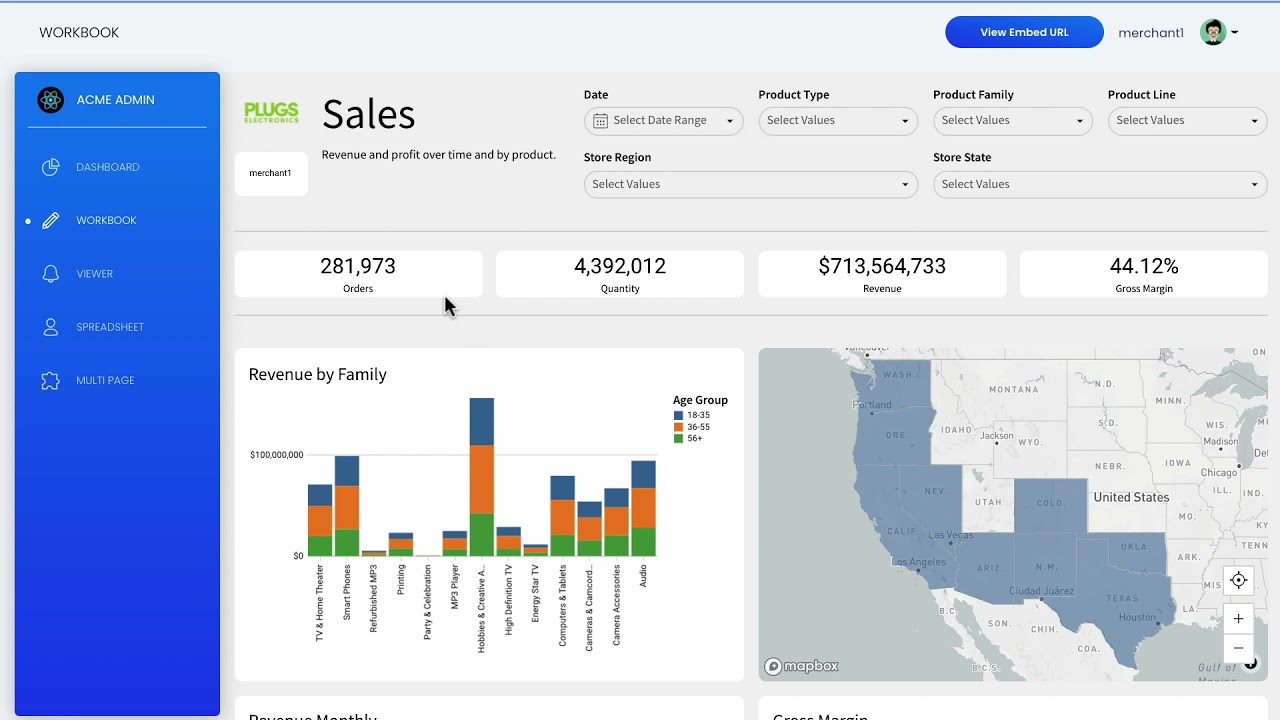Expand the Product Type filter dropdown

[837, 121]
